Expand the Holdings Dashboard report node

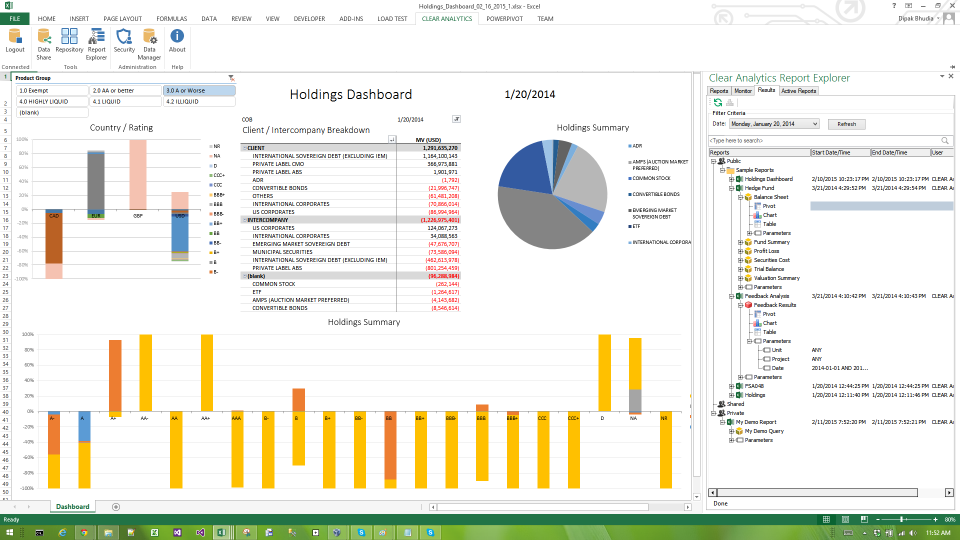(x=731, y=179)
